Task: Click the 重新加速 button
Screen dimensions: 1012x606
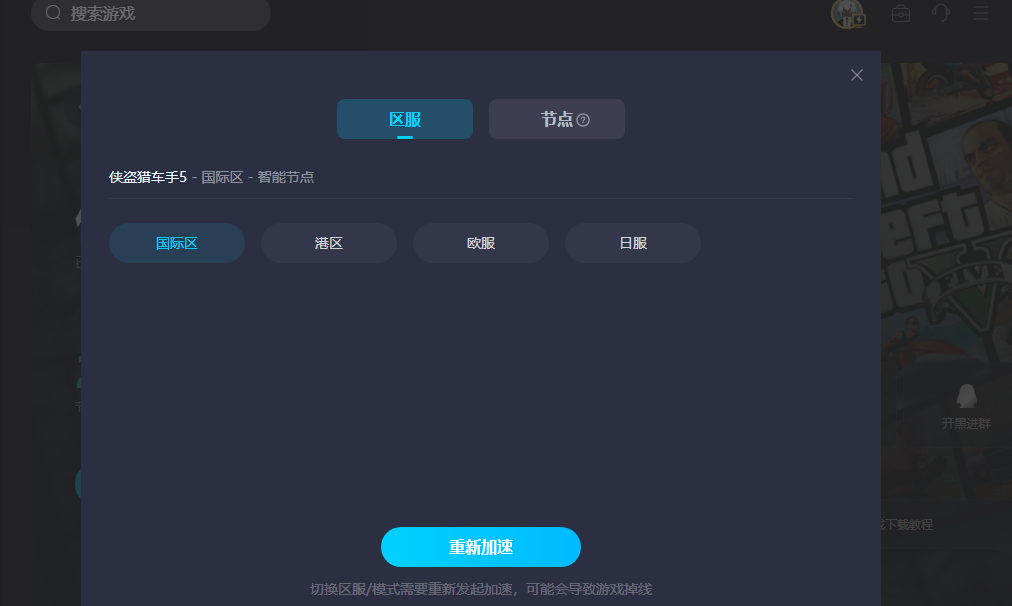Action: 481,547
